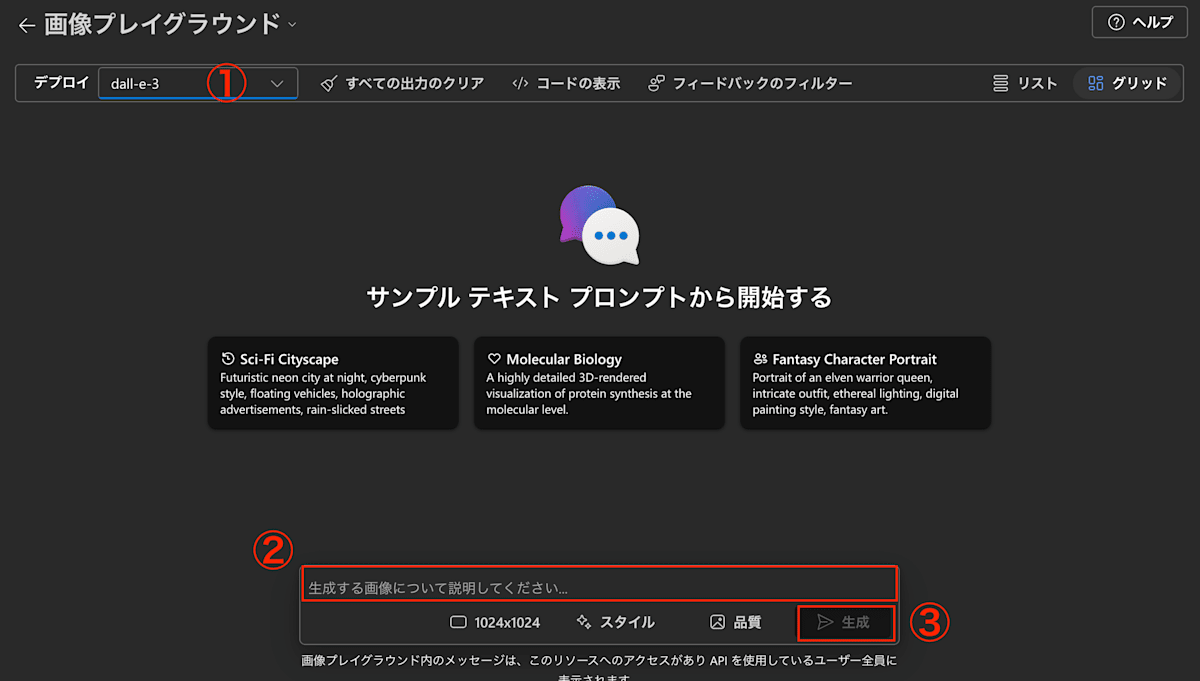Viewport: 1200px width, 681px height.
Task: Open the 品質 quality option
Action: coord(736,622)
